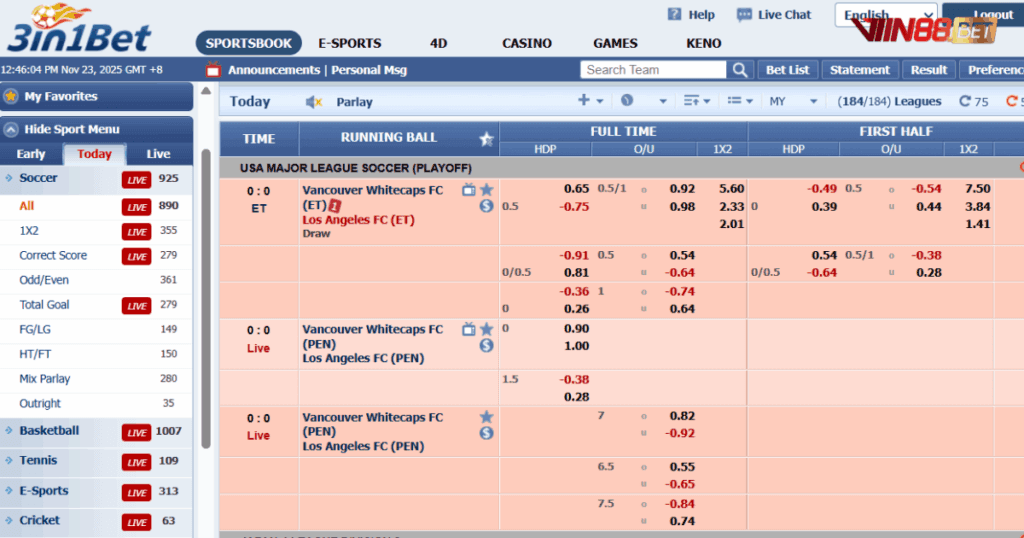The image size is (1024, 538).
Task: Open the Announcements TV icon
Action: point(213,70)
